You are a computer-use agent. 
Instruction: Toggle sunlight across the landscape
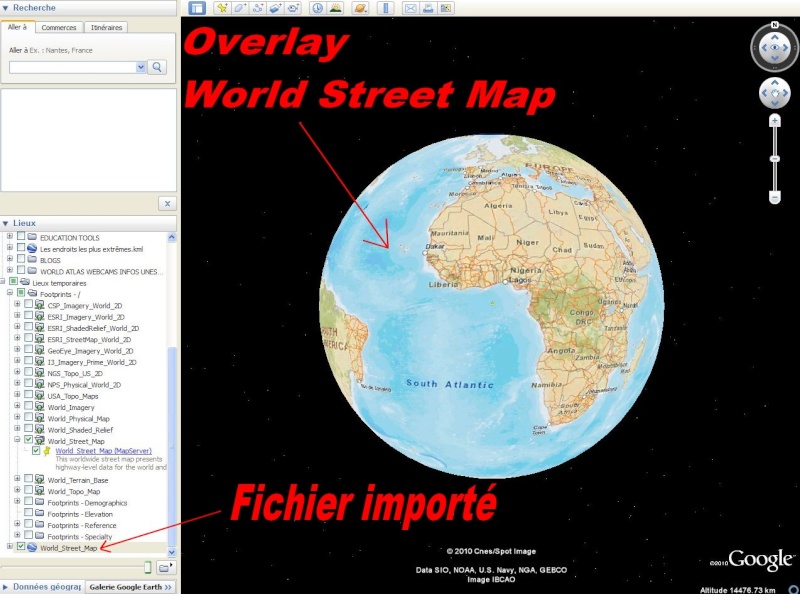(335, 8)
